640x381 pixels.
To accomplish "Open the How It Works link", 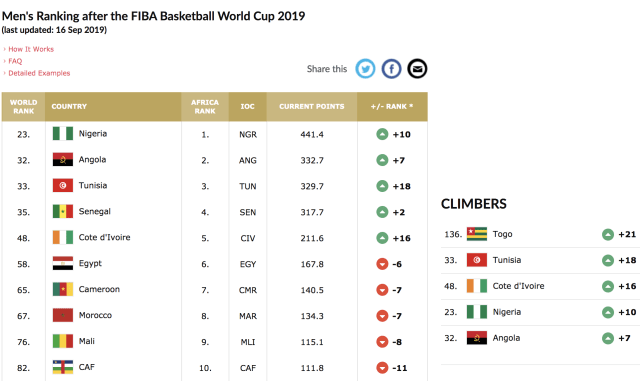I will click(31, 49).
